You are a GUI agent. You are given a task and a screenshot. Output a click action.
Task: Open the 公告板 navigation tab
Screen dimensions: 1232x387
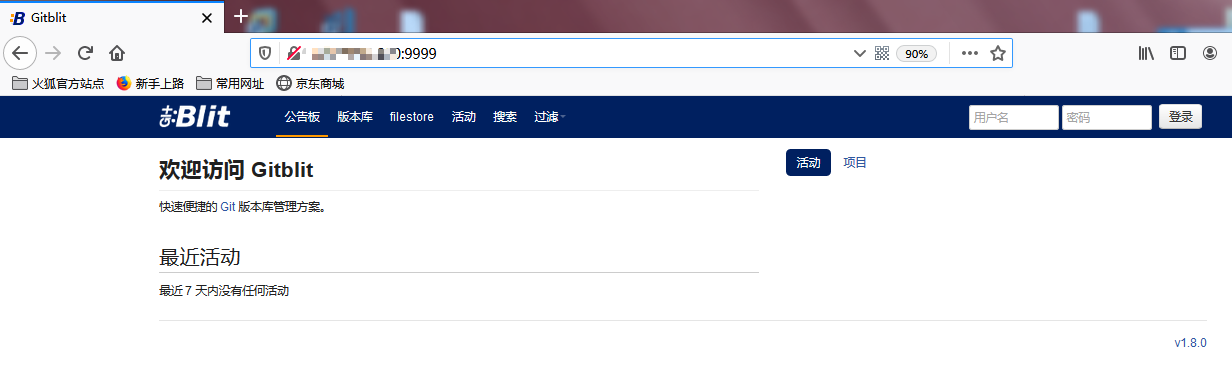pyautogui.click(x=302, y=117)
